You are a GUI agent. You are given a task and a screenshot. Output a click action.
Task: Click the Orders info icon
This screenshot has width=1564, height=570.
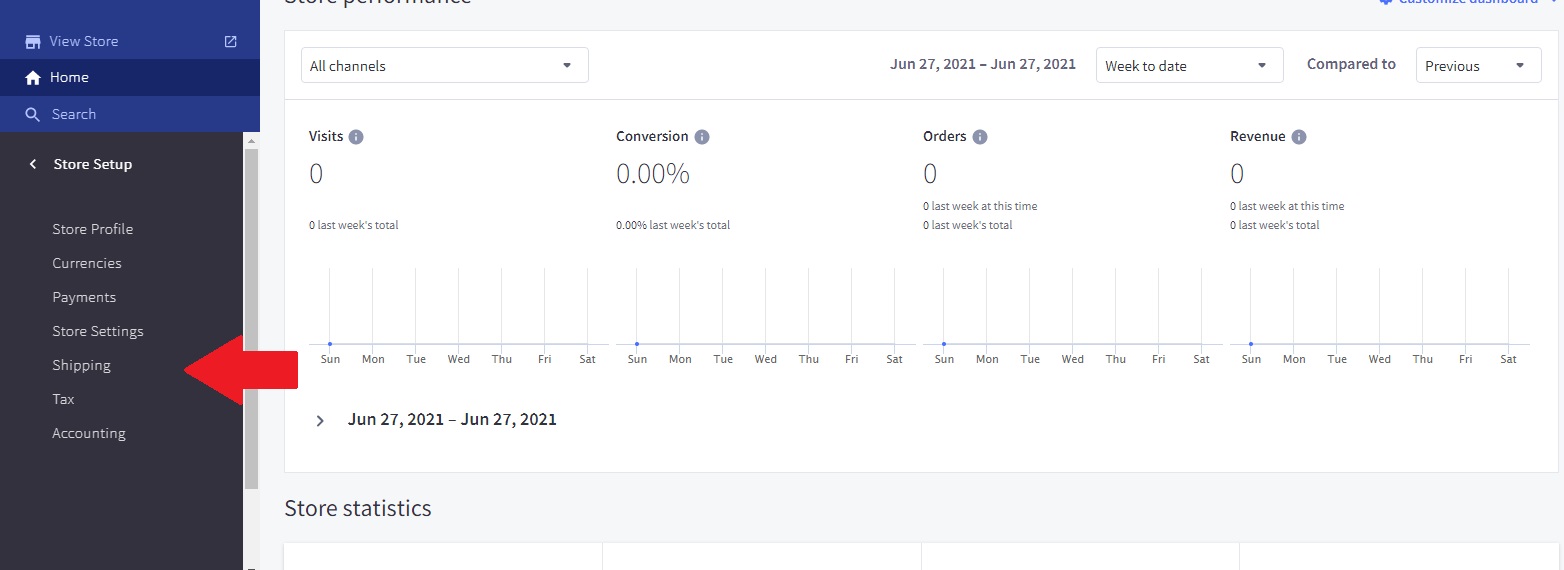pyautogui.click(x=980, y=137)
